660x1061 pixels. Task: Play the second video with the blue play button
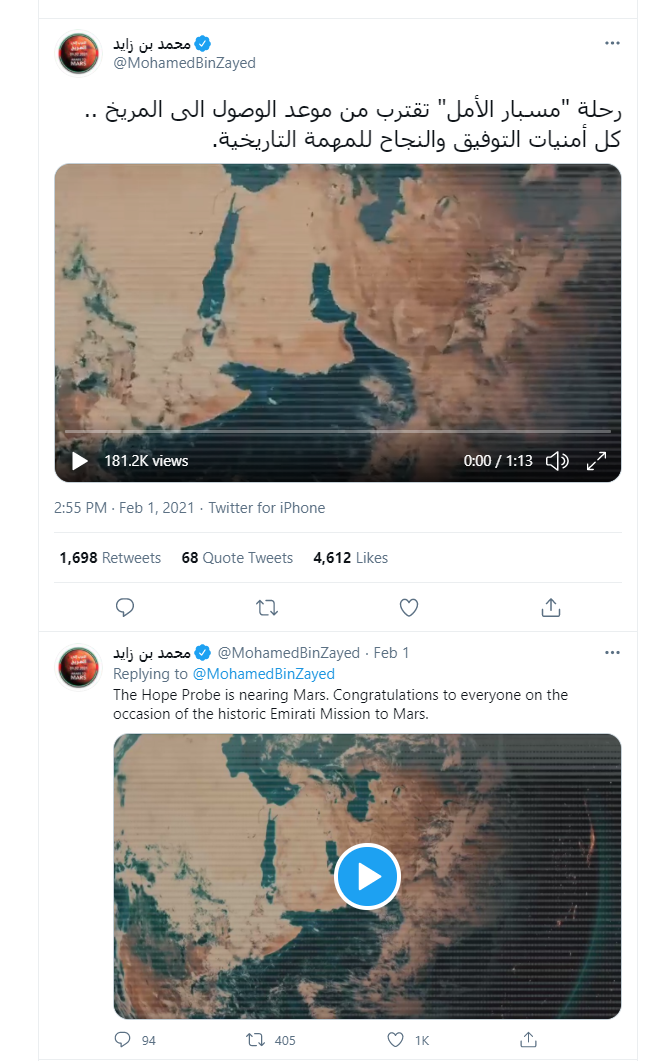367,876
